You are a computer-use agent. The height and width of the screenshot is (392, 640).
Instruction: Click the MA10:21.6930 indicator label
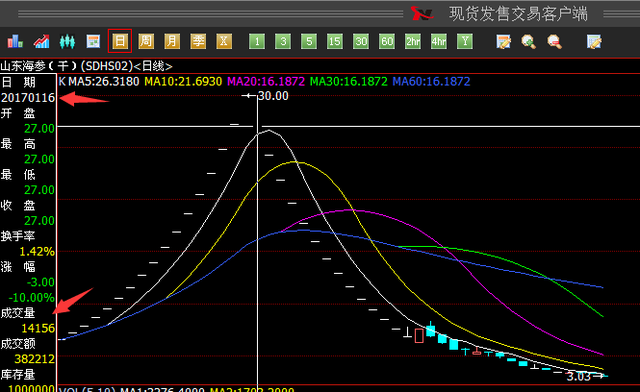pos(183,81)
